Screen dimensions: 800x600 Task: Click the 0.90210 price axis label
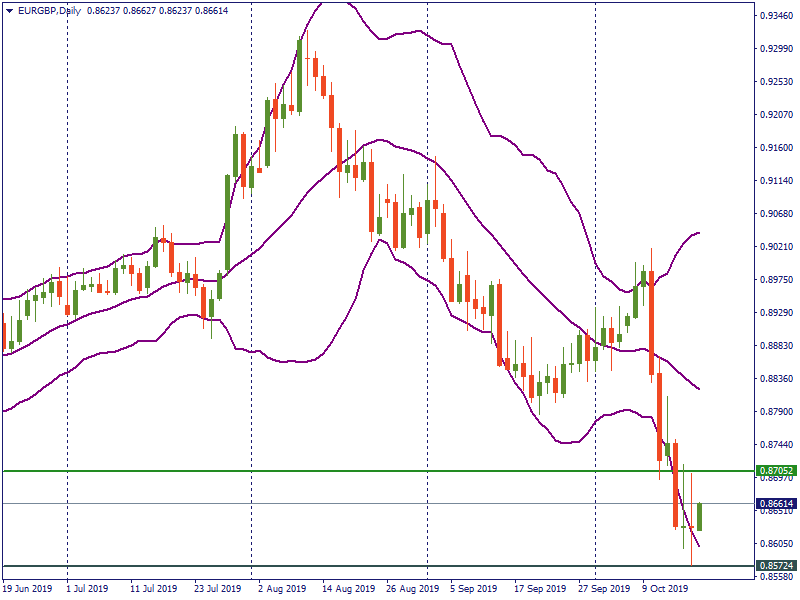tap(777, 247)
